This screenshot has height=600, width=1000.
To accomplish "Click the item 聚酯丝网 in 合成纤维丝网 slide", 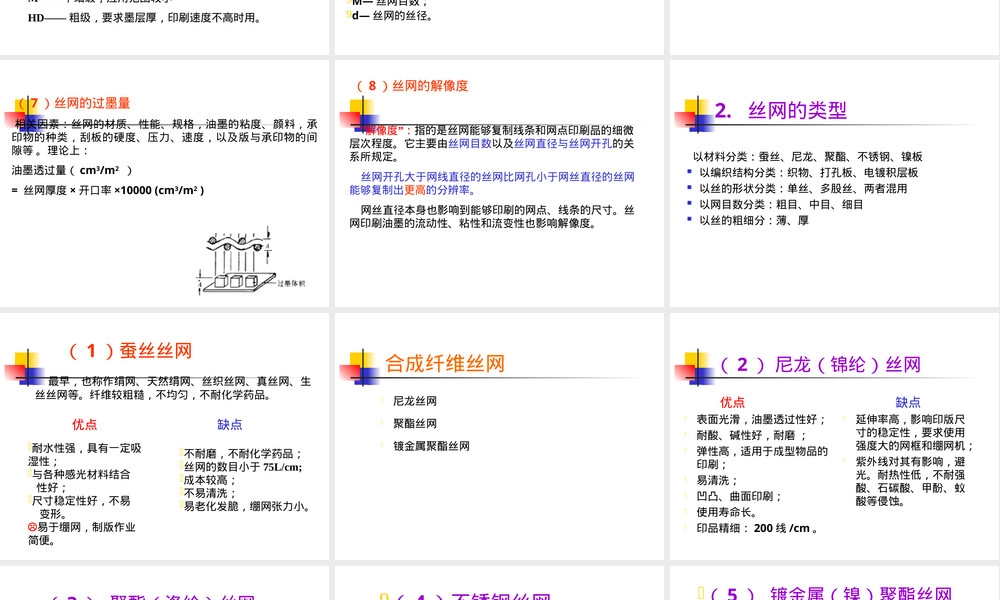I will [x=415, y=423].
